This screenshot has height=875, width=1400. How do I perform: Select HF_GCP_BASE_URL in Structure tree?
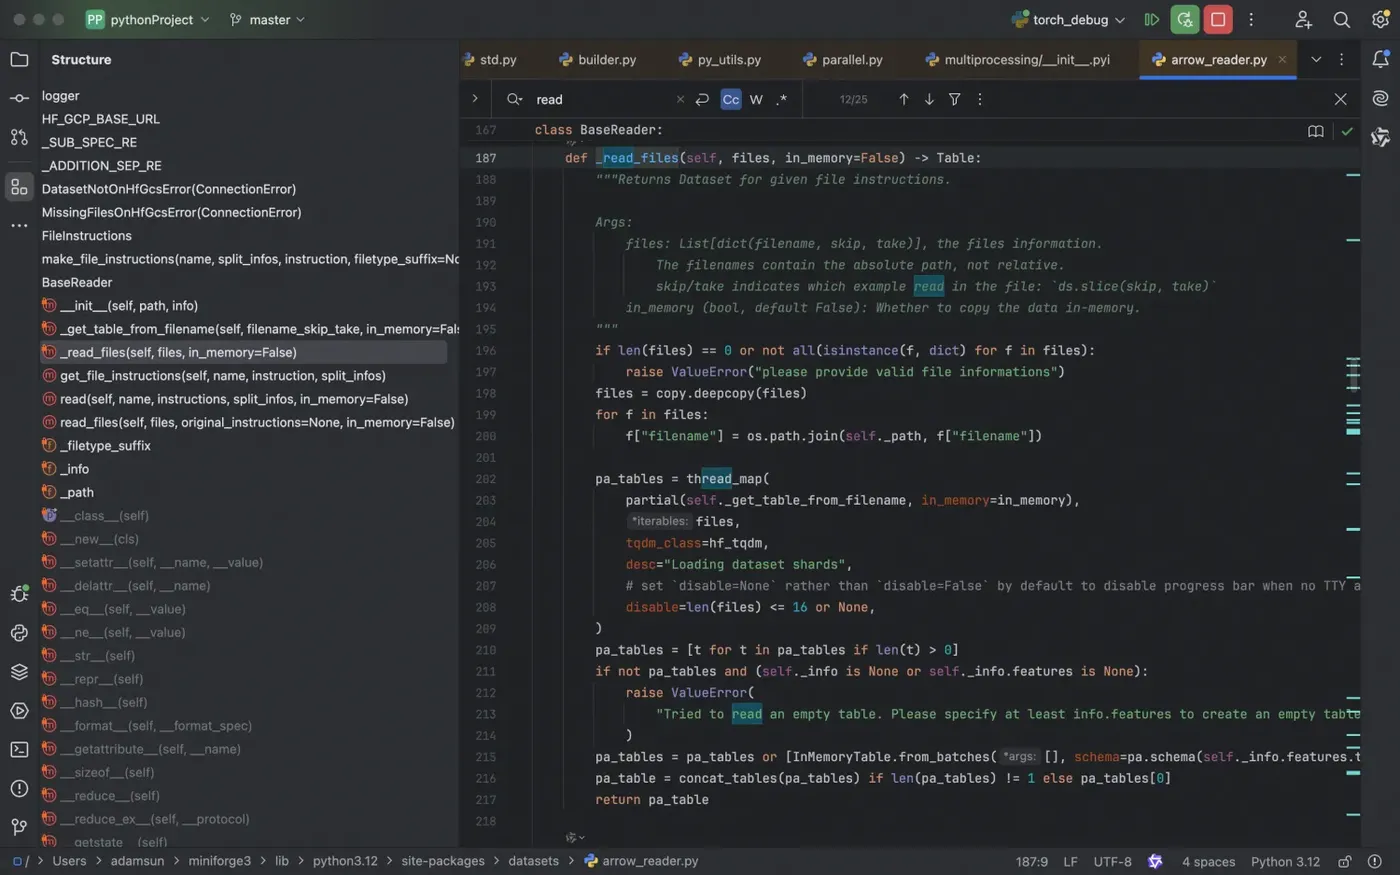tap(101, 119)
